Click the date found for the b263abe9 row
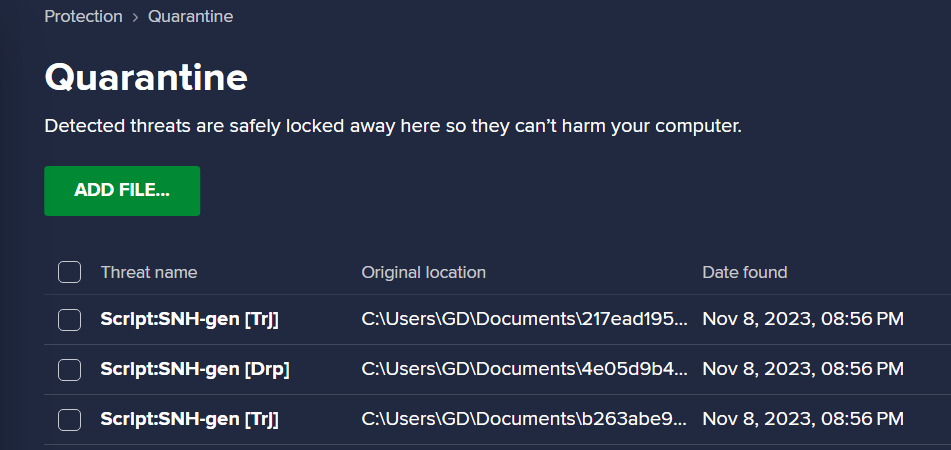Screen dimensions: 951x450 click(x=803, y=419)
